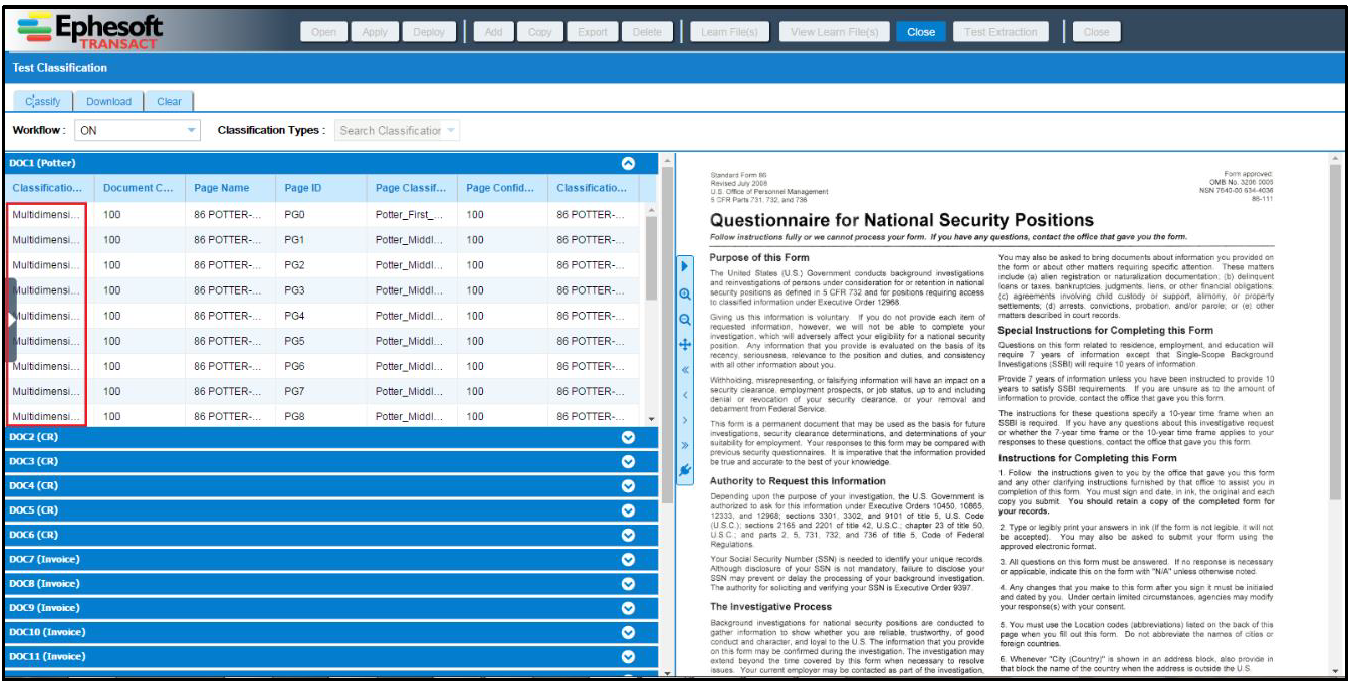Click the Apply toolbar button
The width and height of the screenshot is (1351, 684).
tap(375, 32)
